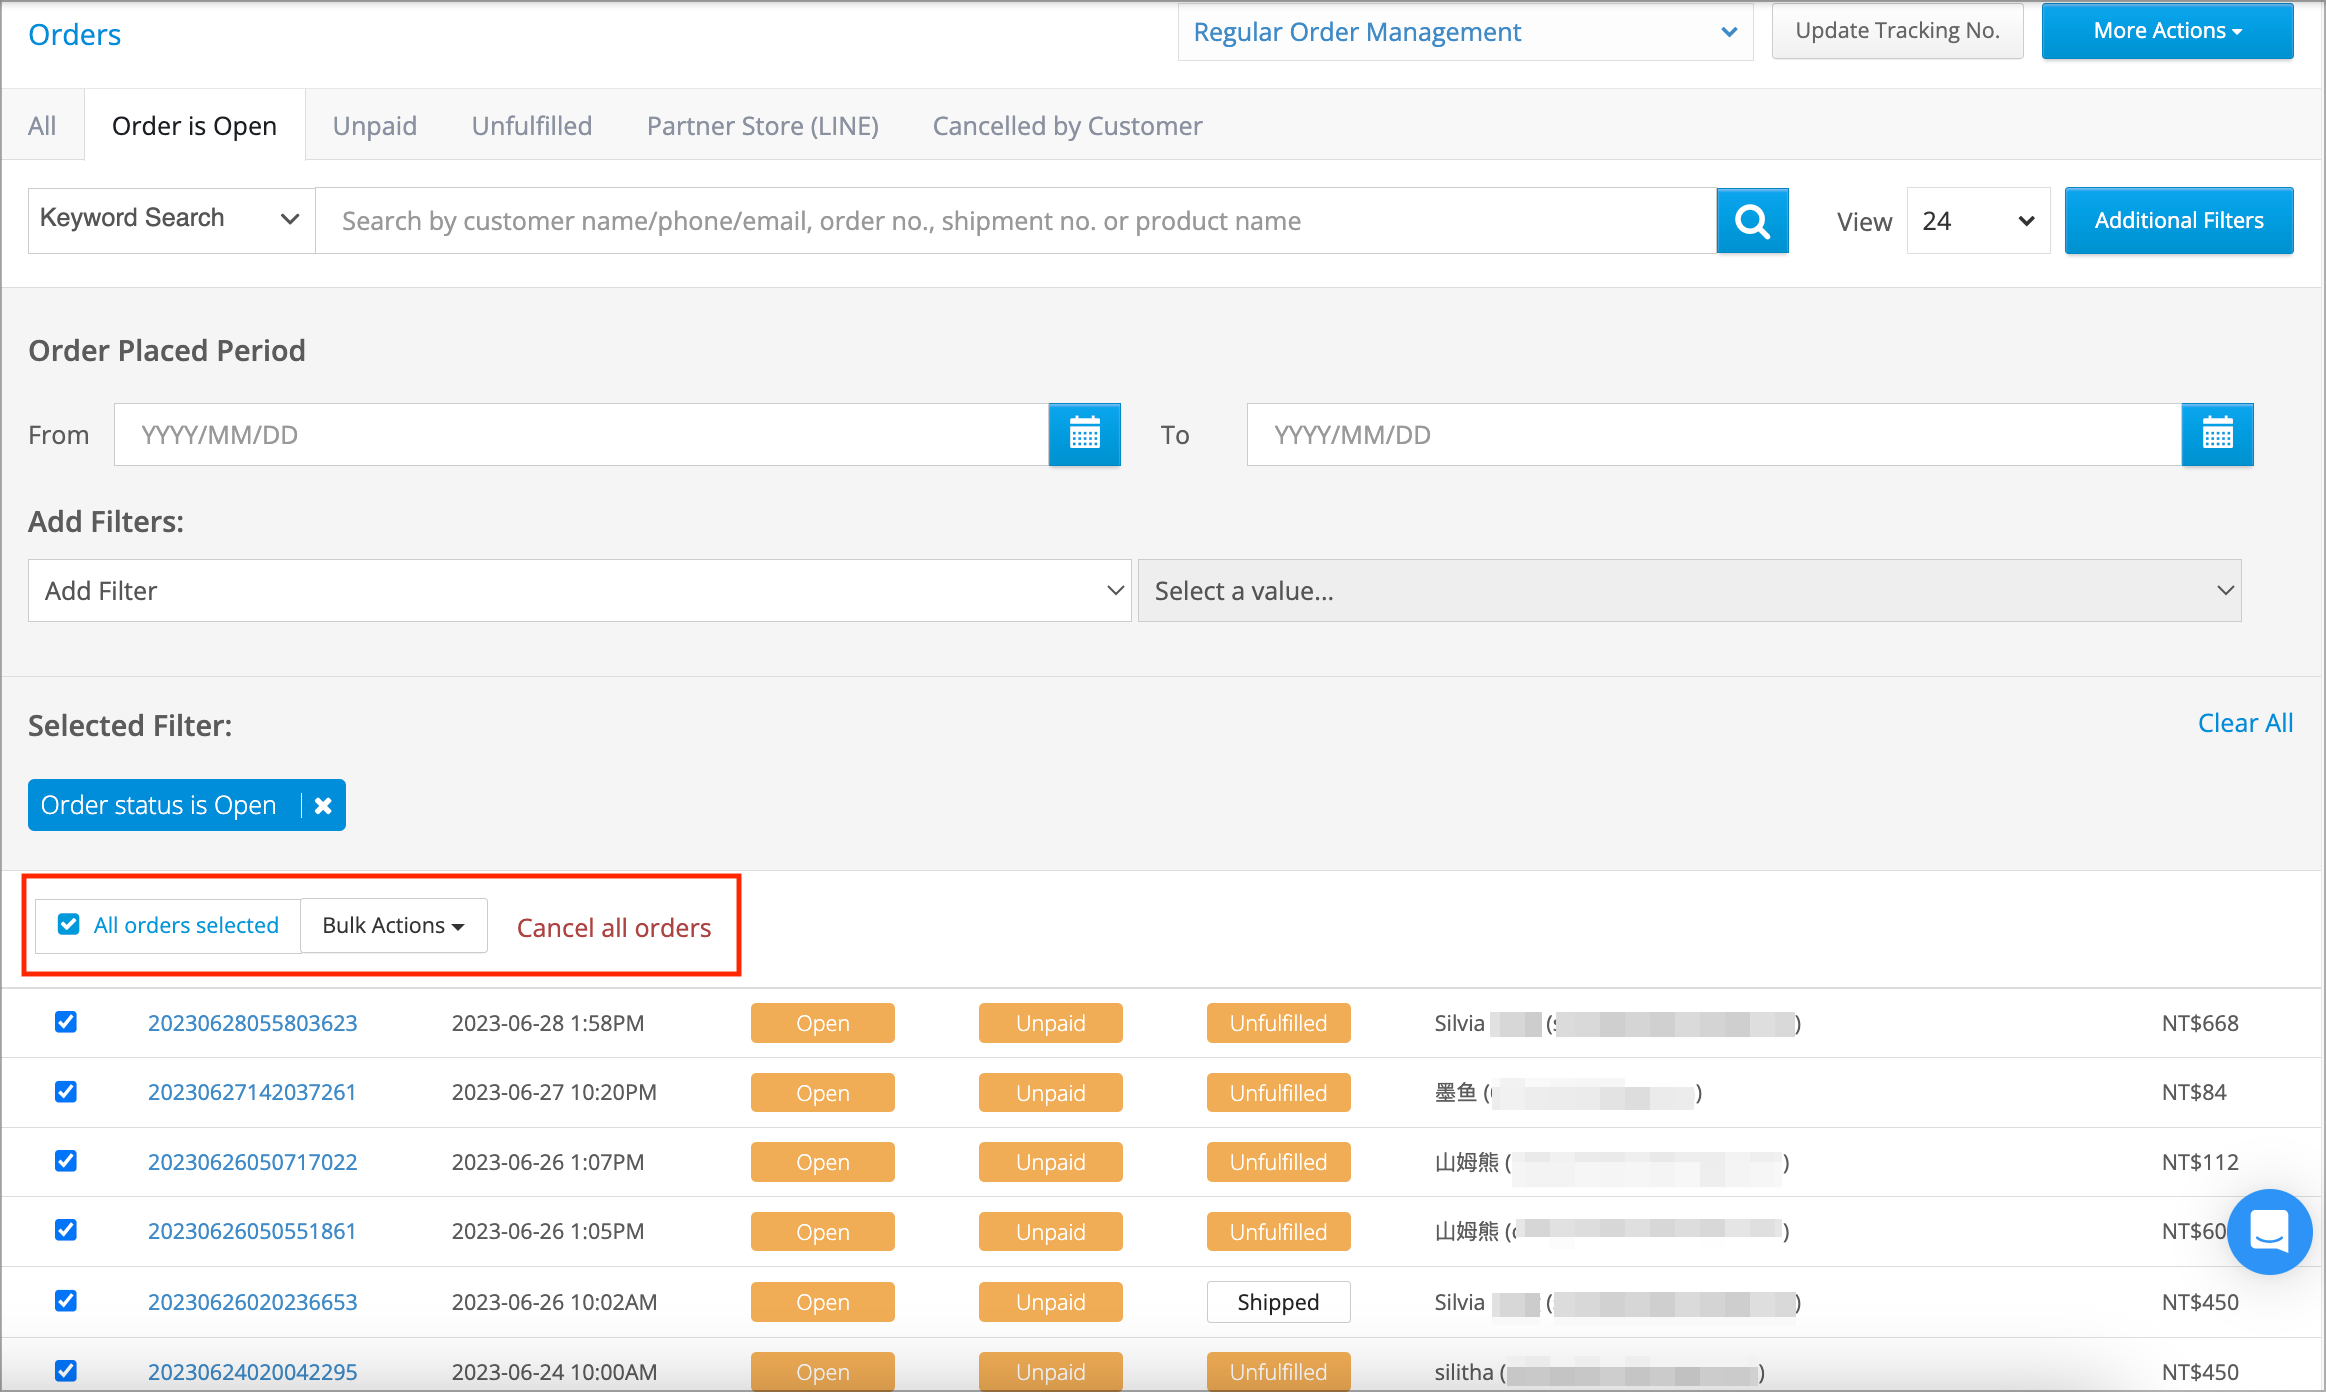The image size is (2326, 1392).
Task: Select the Cancelled by Customer tab
Action: pyautogui.click(x=1066, y=125)
